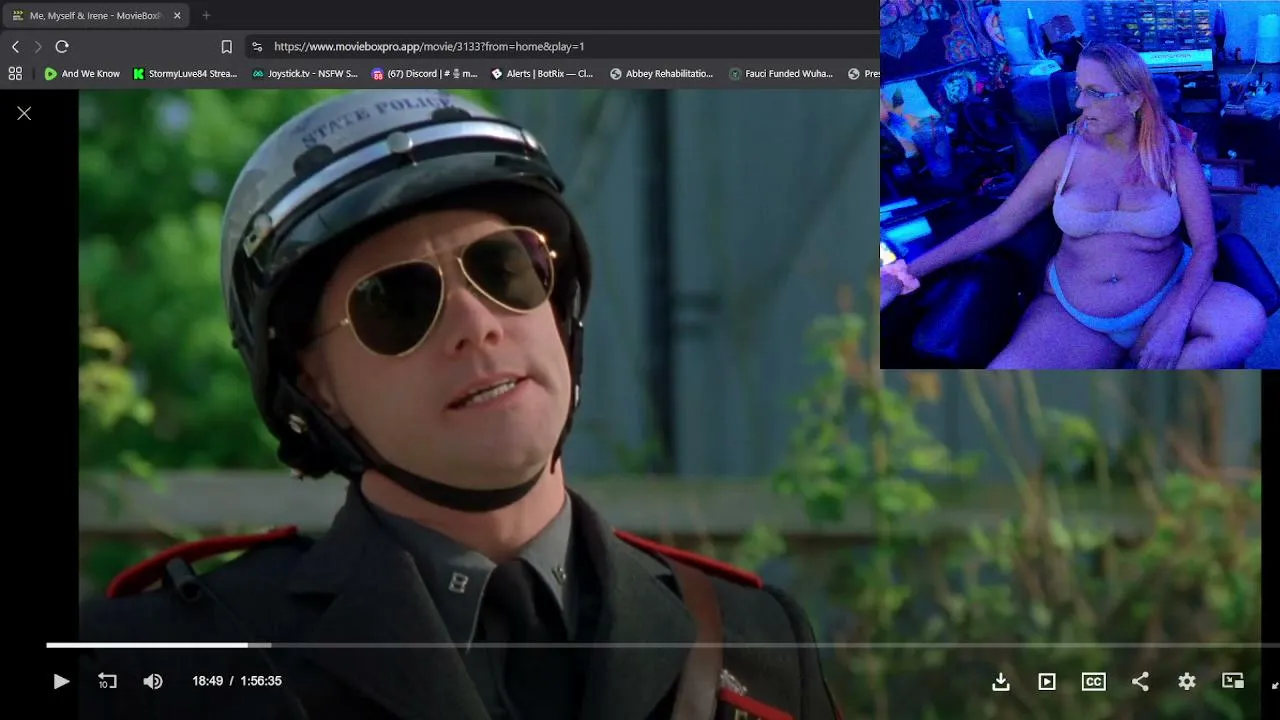Open a new browser tab
Screen dimensions: 1280x720
[206, 16]
